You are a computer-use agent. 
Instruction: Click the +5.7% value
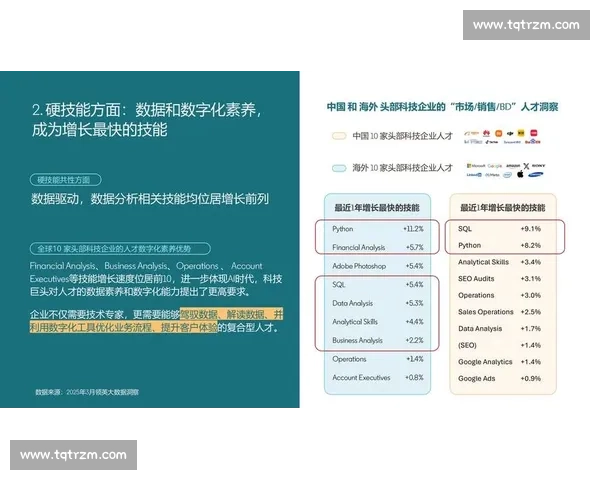[x=415, y=248]
